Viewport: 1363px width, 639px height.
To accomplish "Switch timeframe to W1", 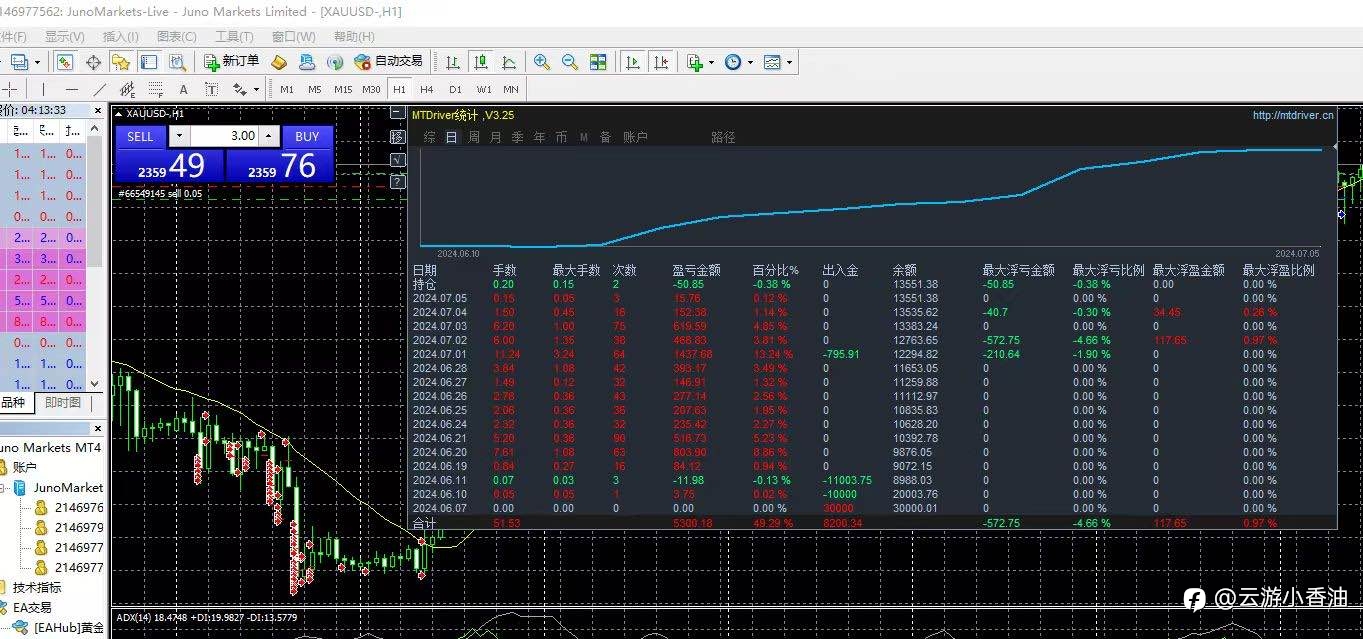I will (484, 89).
